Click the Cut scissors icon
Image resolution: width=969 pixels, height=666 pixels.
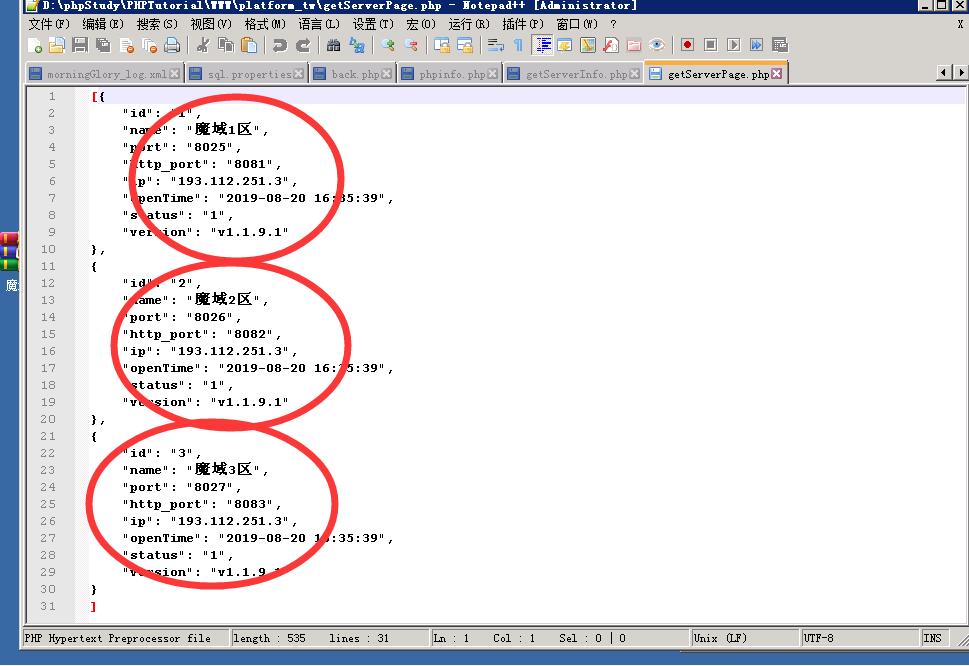click(x=202, y=45)
